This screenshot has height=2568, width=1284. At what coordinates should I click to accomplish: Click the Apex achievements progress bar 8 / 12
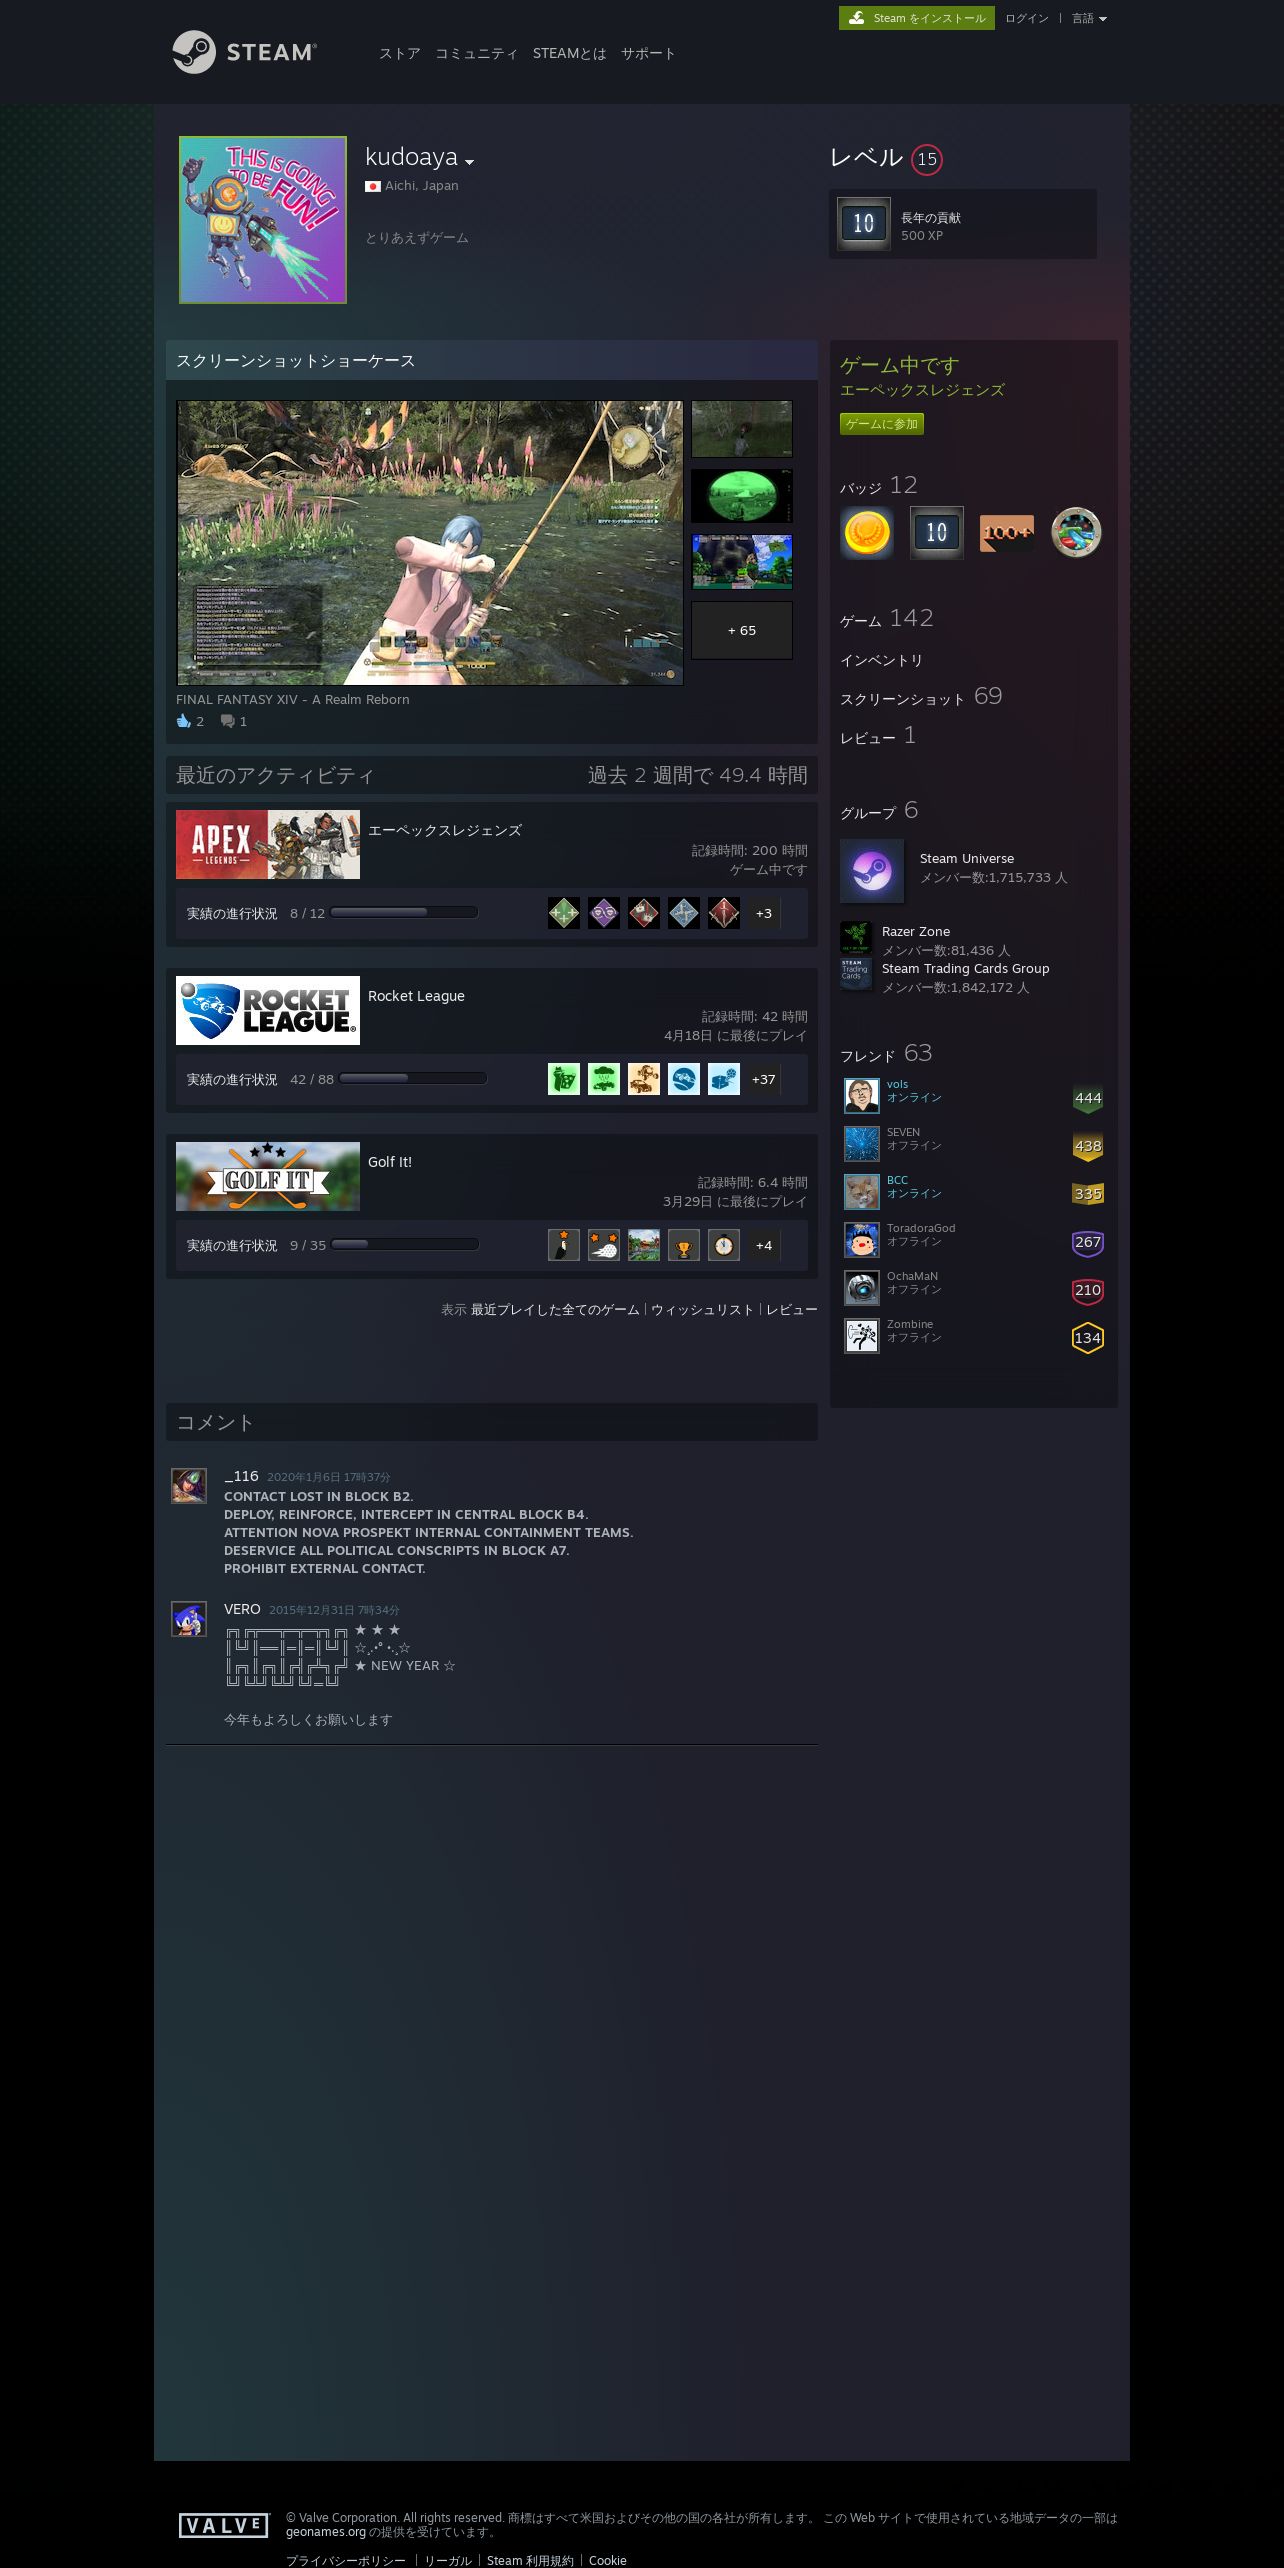[x=404, y=912]
